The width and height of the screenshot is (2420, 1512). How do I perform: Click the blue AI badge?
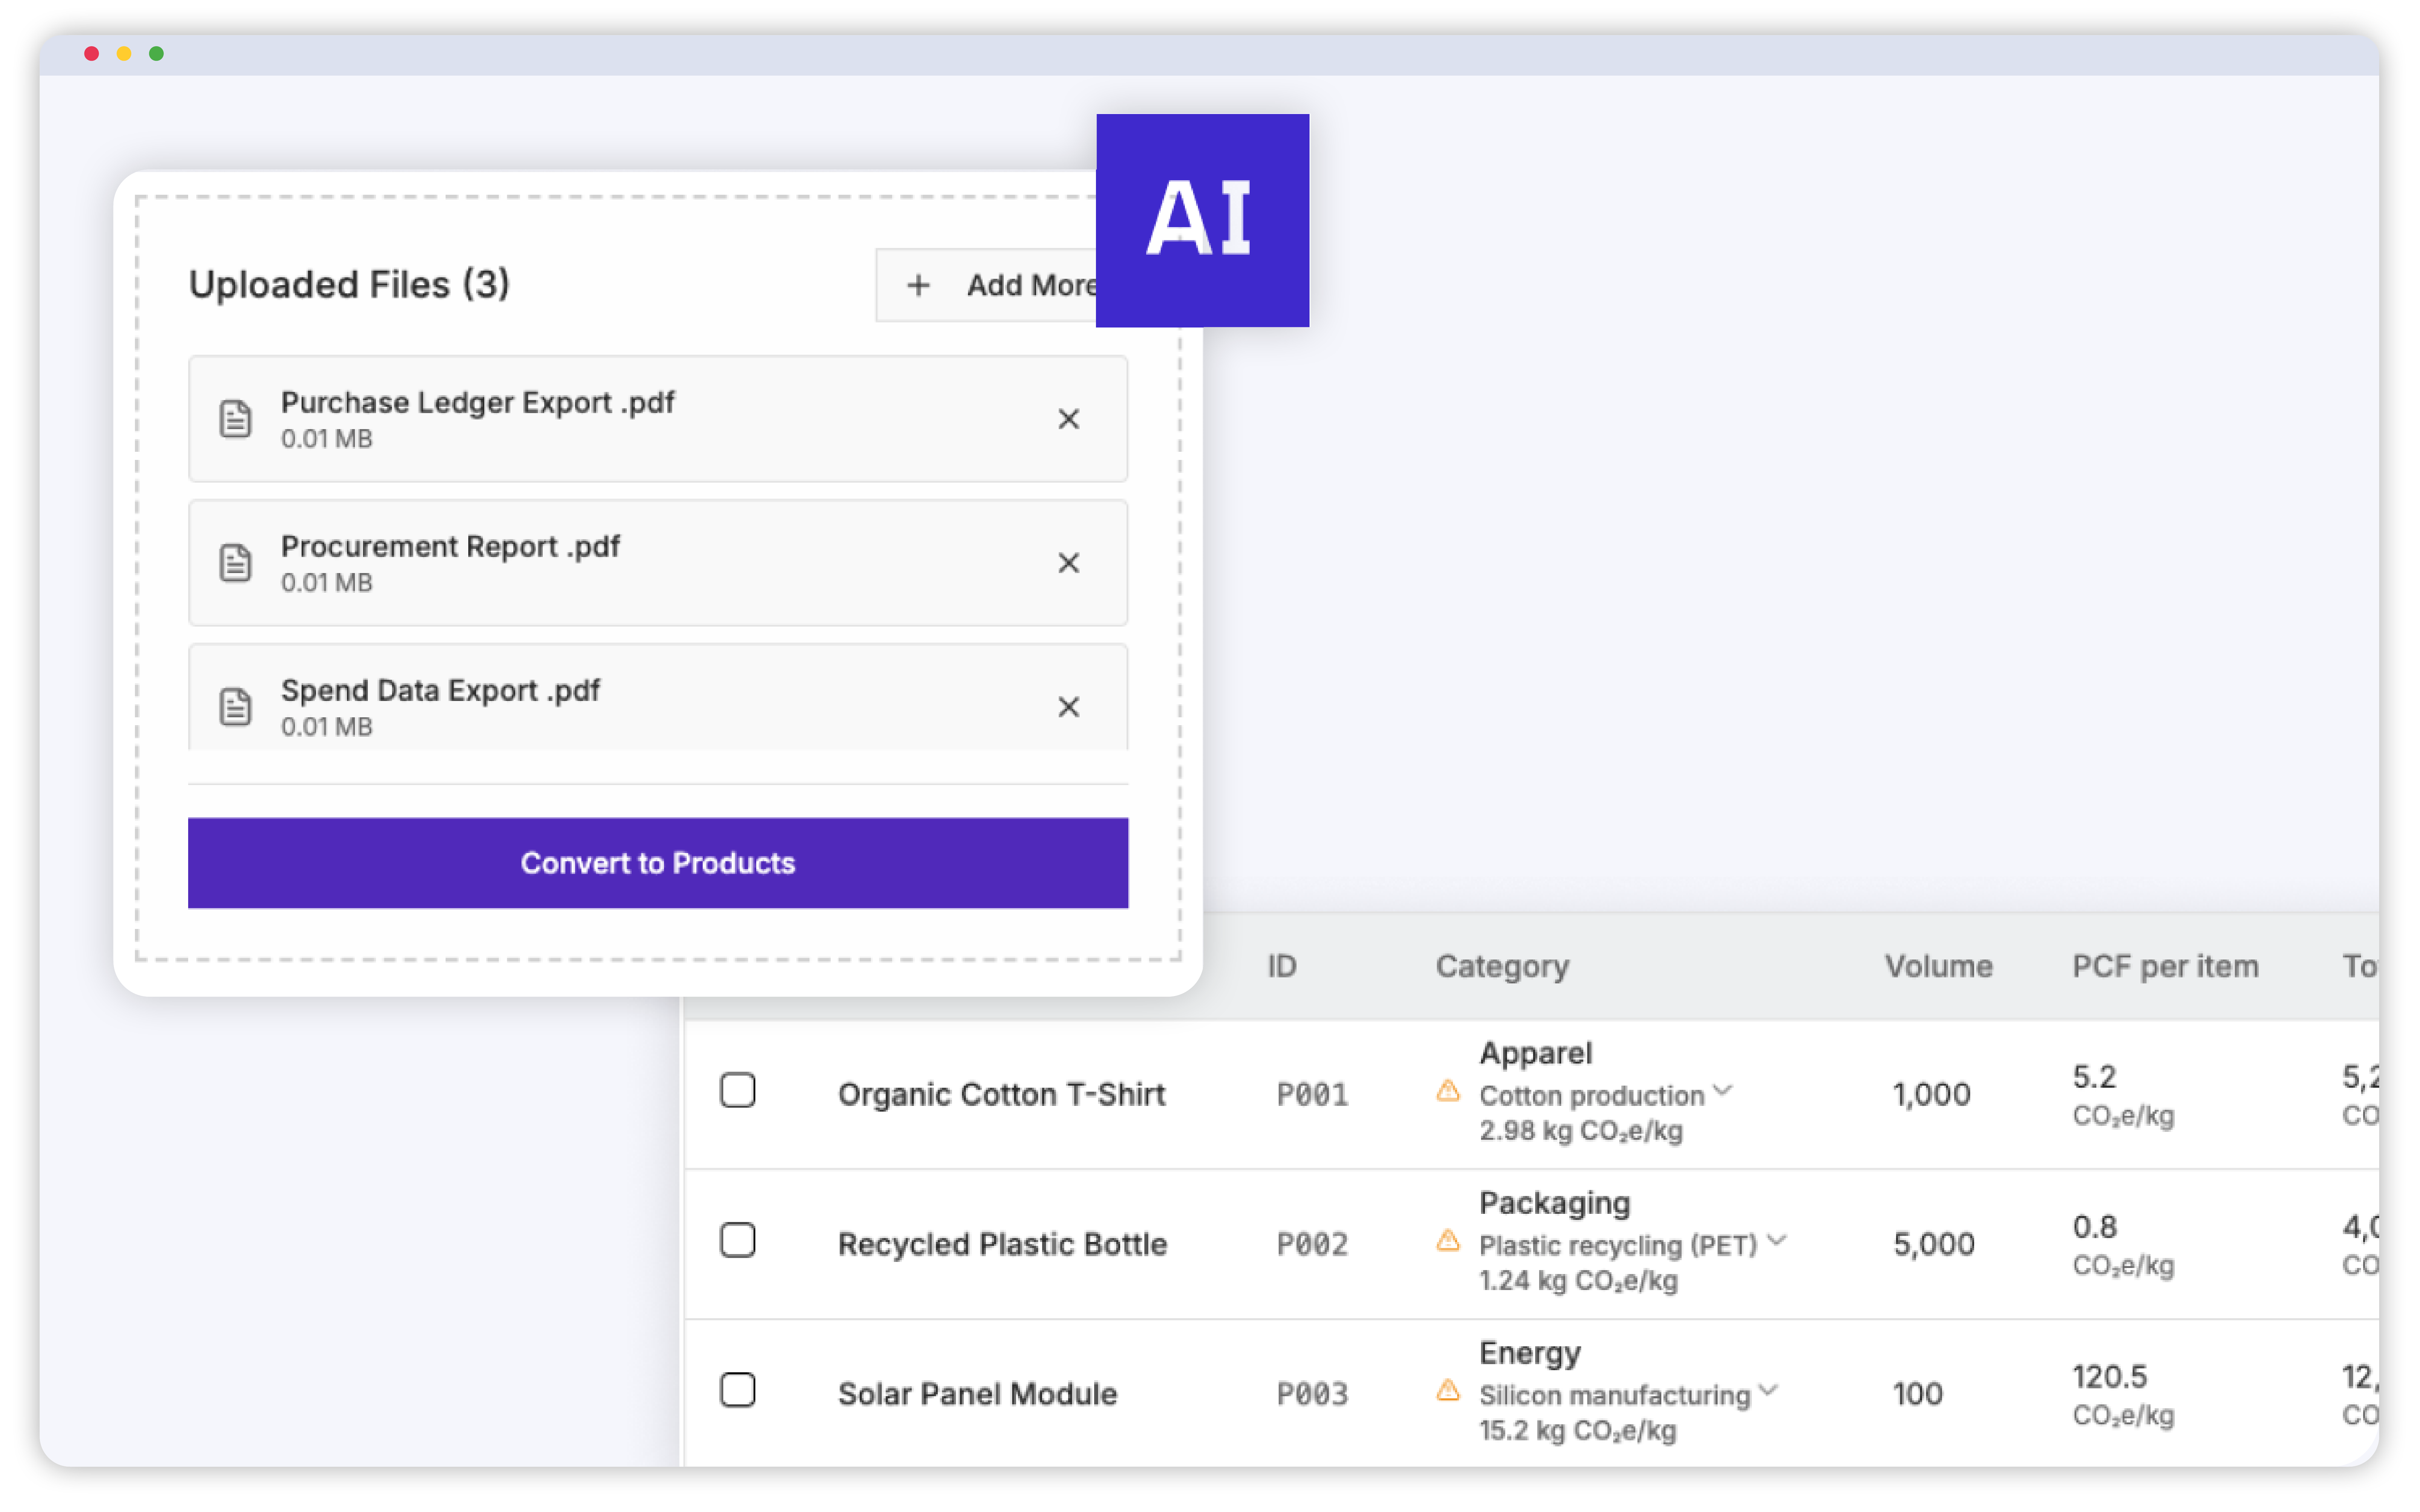(x=1202, y=220)
